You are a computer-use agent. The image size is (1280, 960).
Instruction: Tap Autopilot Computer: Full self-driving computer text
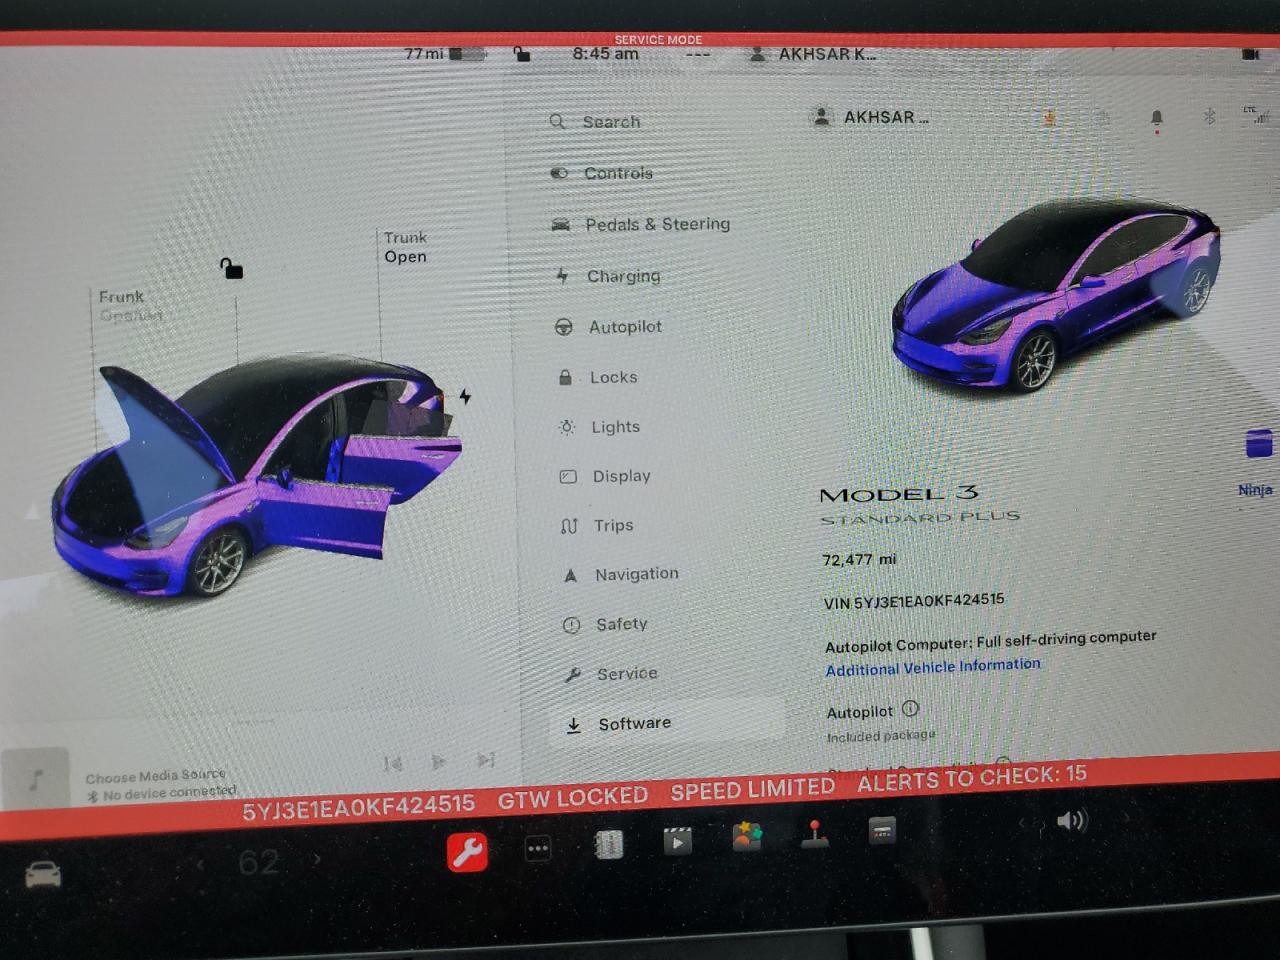pos(990,641)
